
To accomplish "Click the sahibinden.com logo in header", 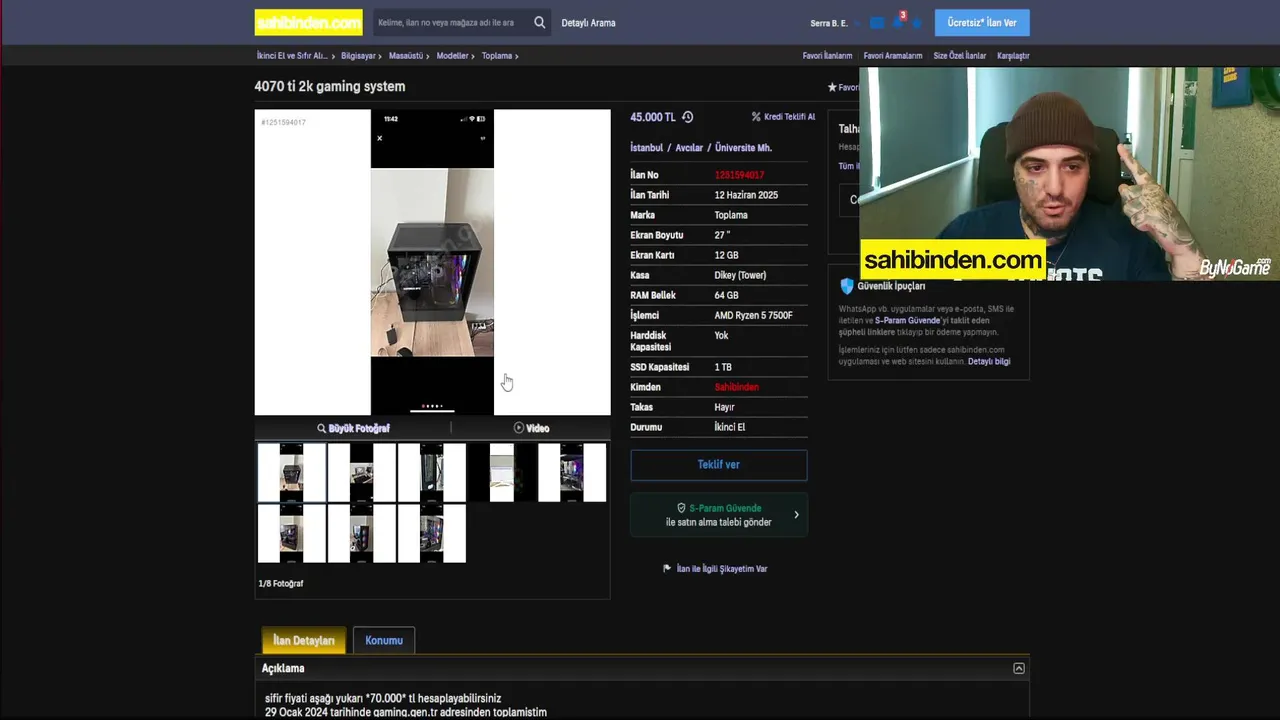I will point(308,22).
